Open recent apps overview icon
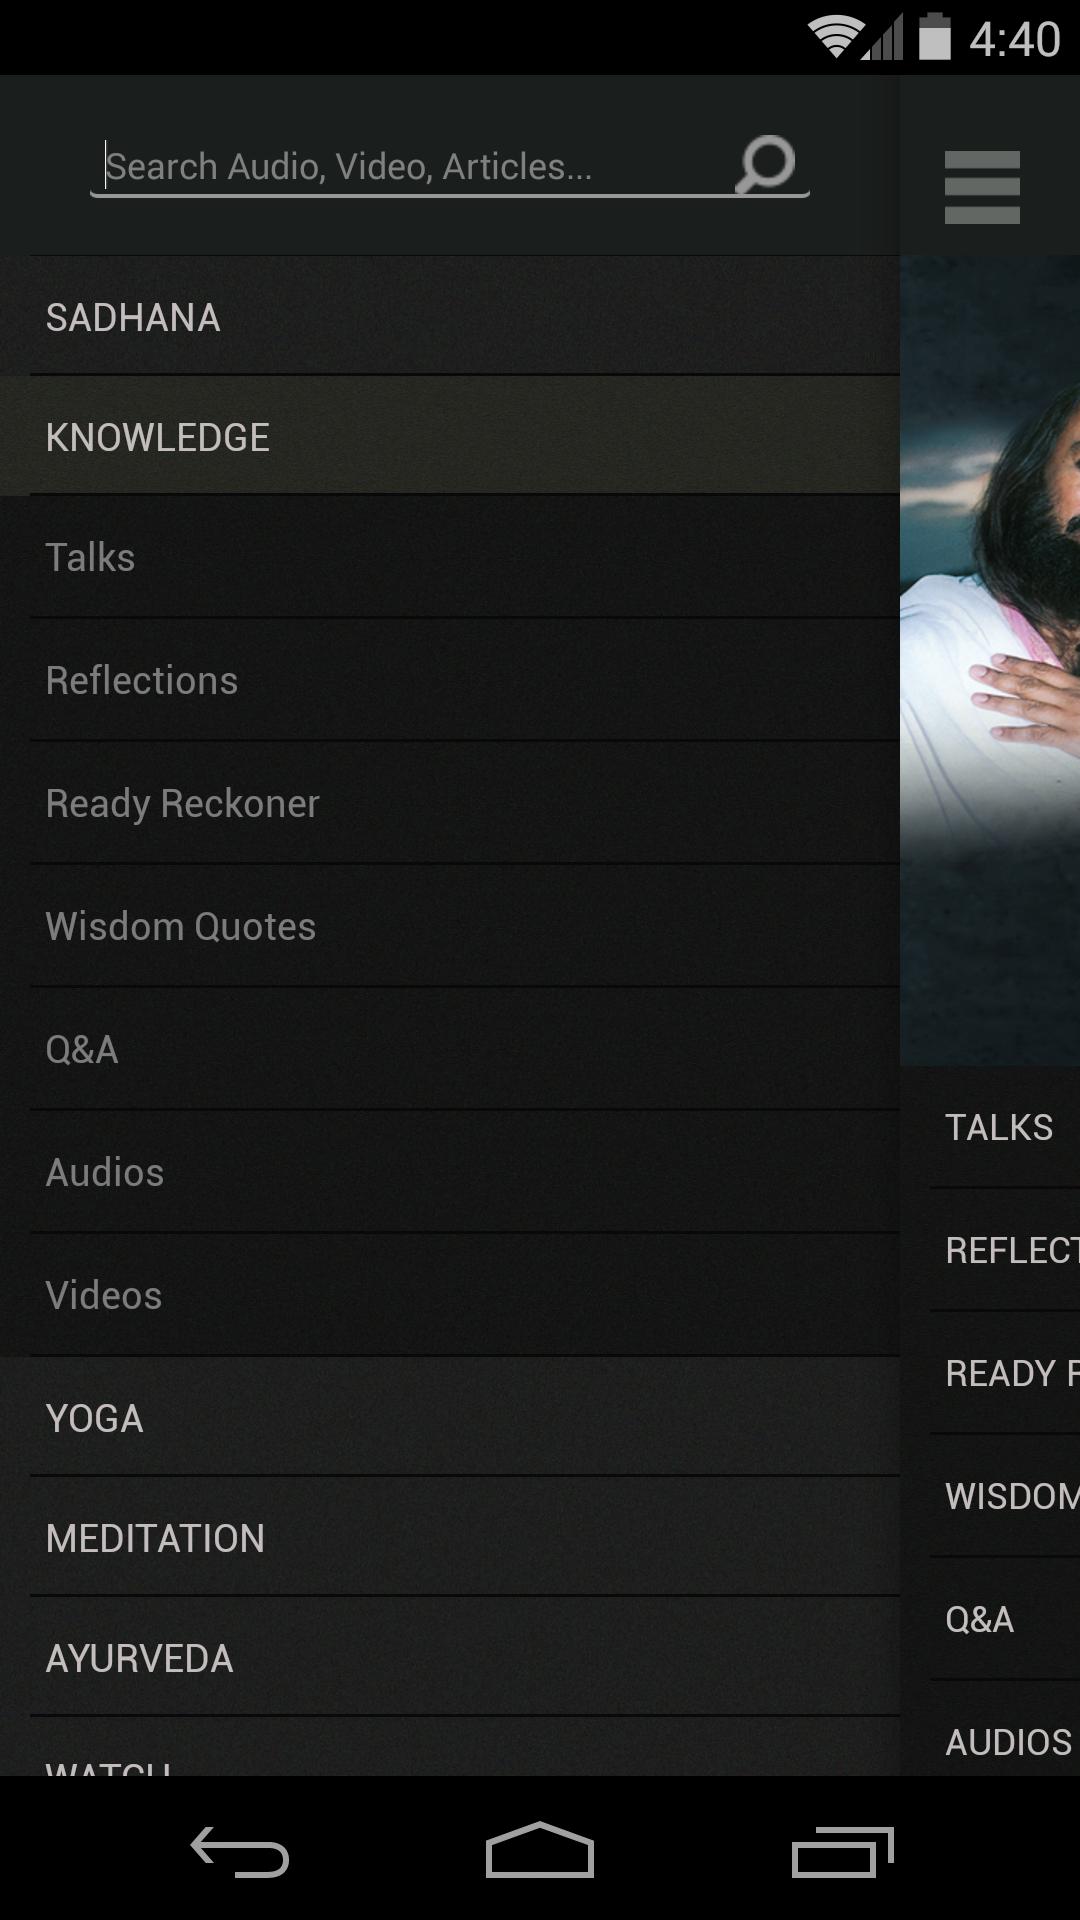The image size is (1080, 1920). pyautogui.click(x=842, y=1852)
